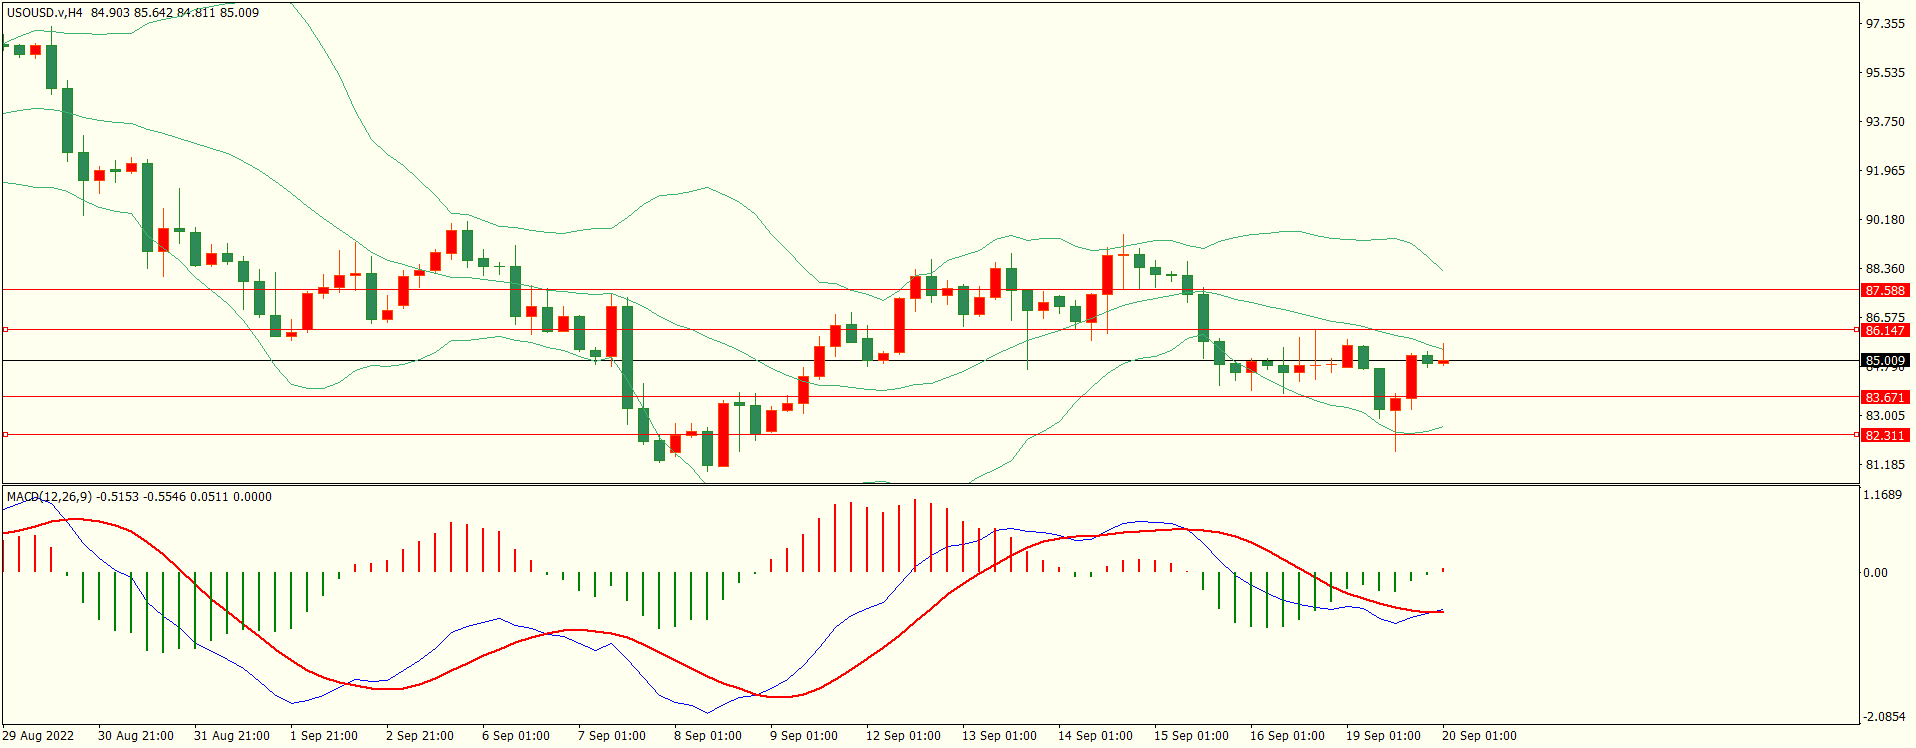Click the 88.360 price scale value
The height and width of the screenshot is (748, 1916).
tap(1885, 268)
